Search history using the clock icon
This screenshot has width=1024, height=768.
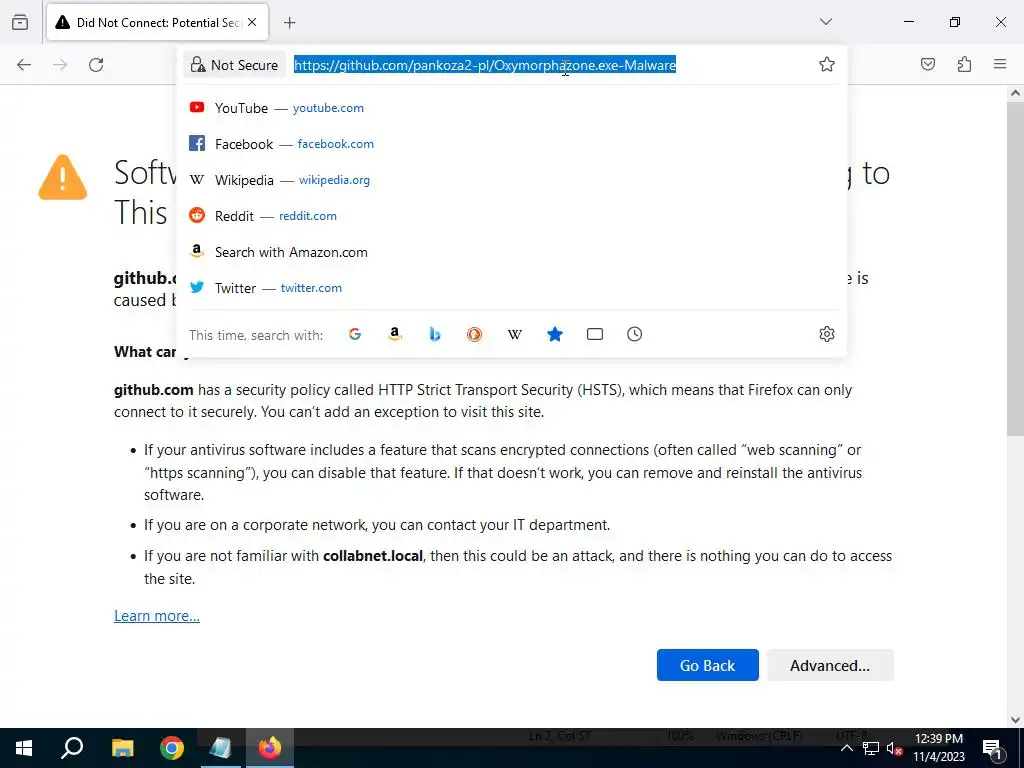tap(634, 334)
